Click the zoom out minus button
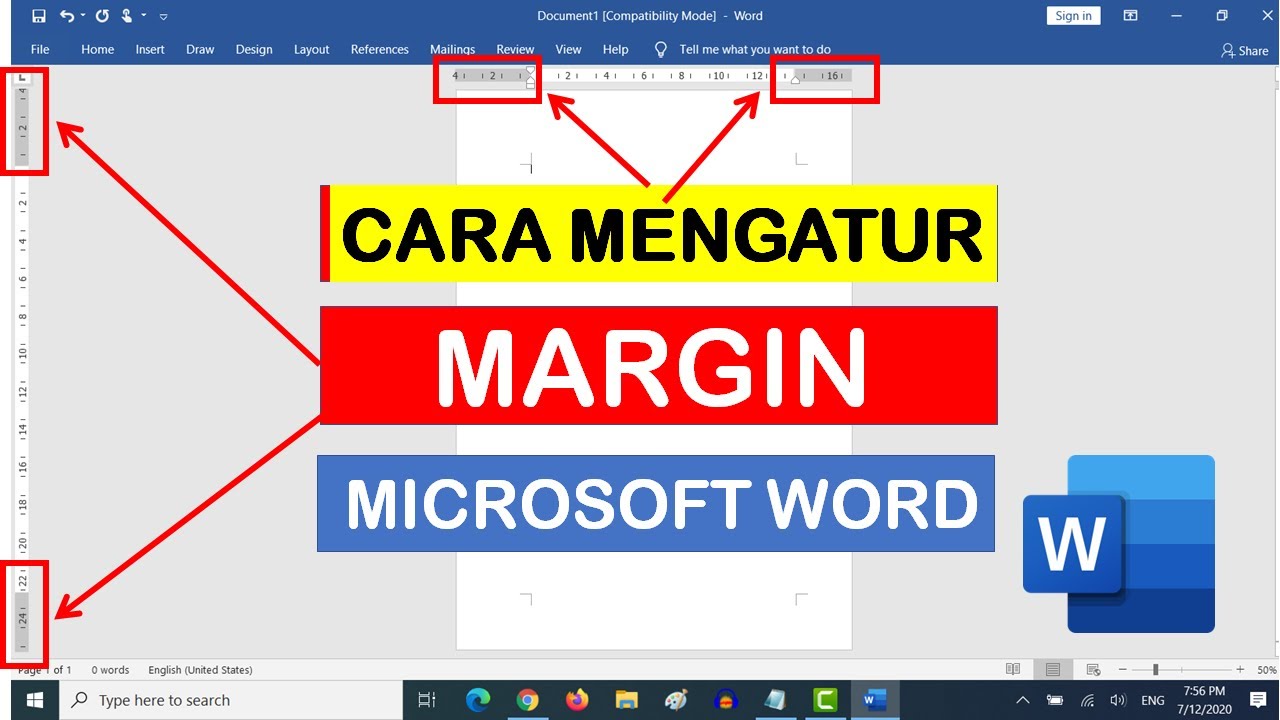 click(x=1122, y=669)
